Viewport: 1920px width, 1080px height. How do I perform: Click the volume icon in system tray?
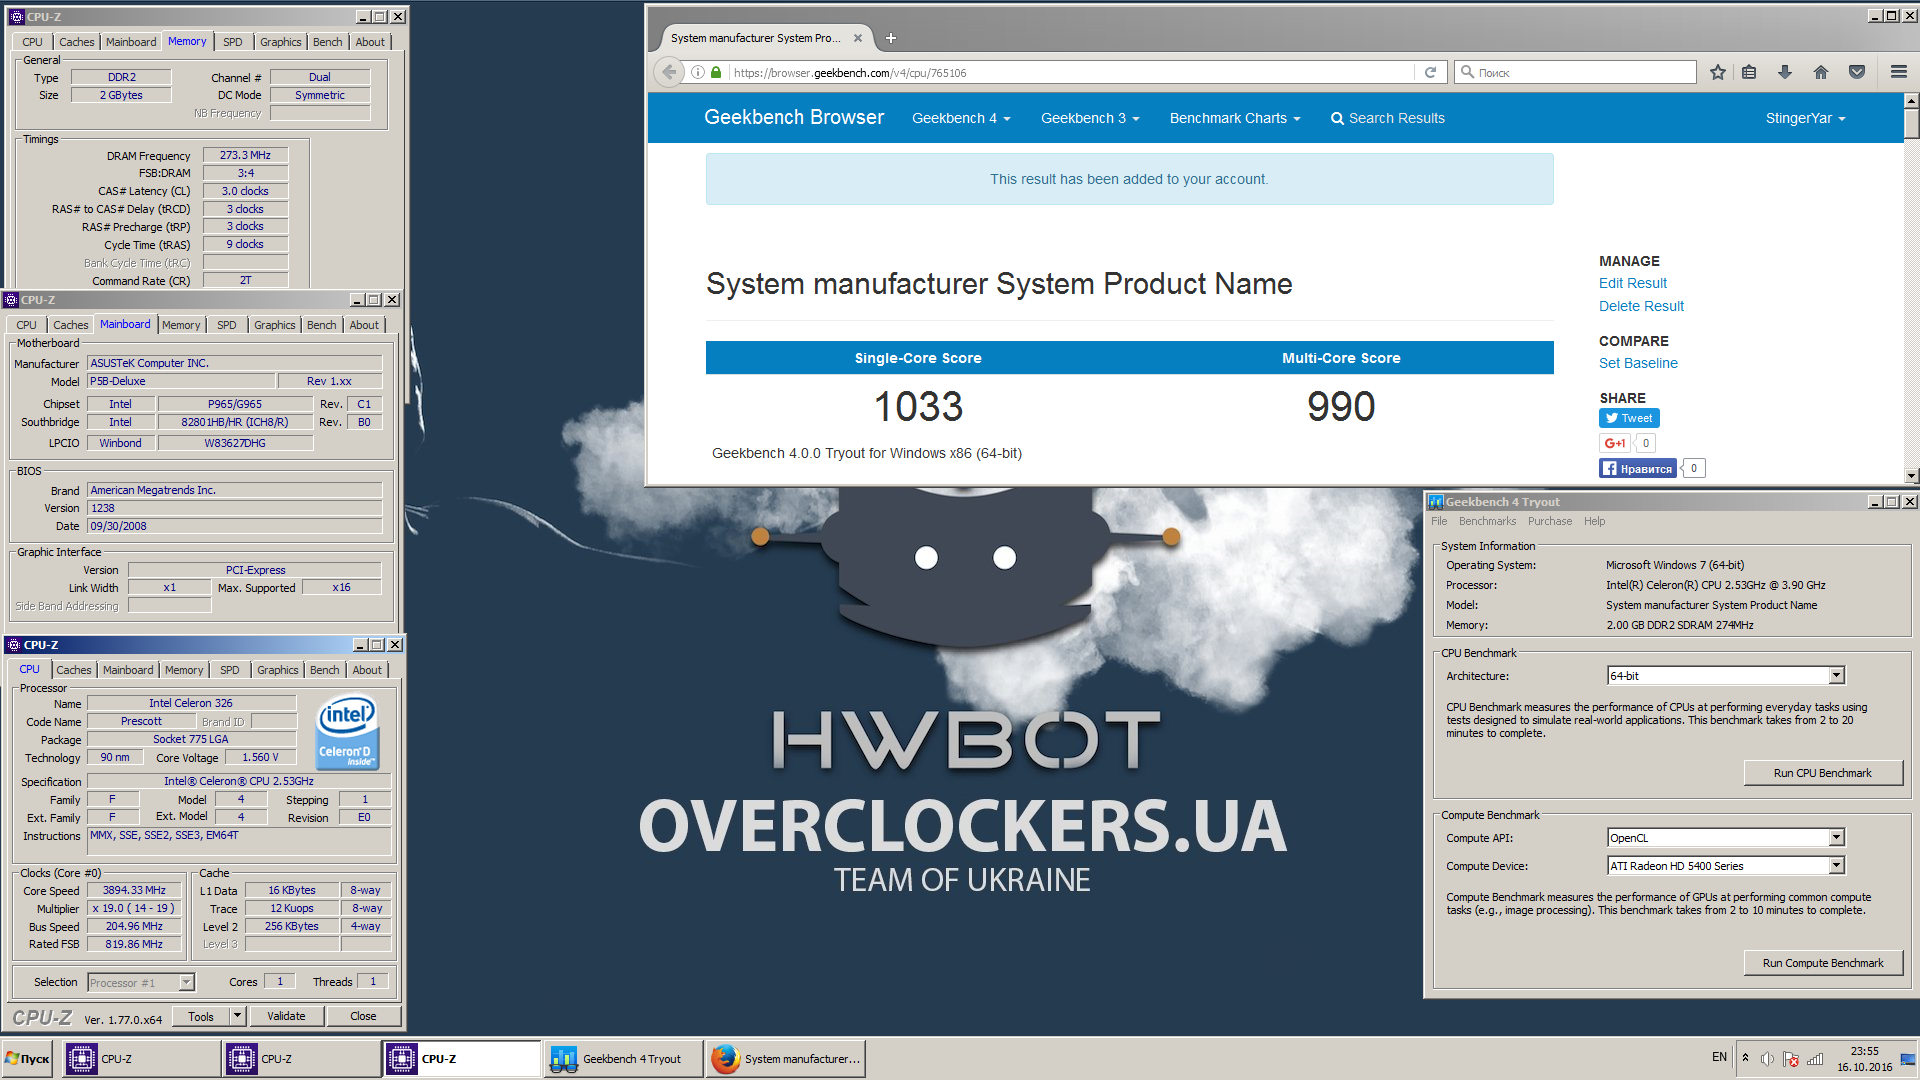[x=1767, y=1059]
